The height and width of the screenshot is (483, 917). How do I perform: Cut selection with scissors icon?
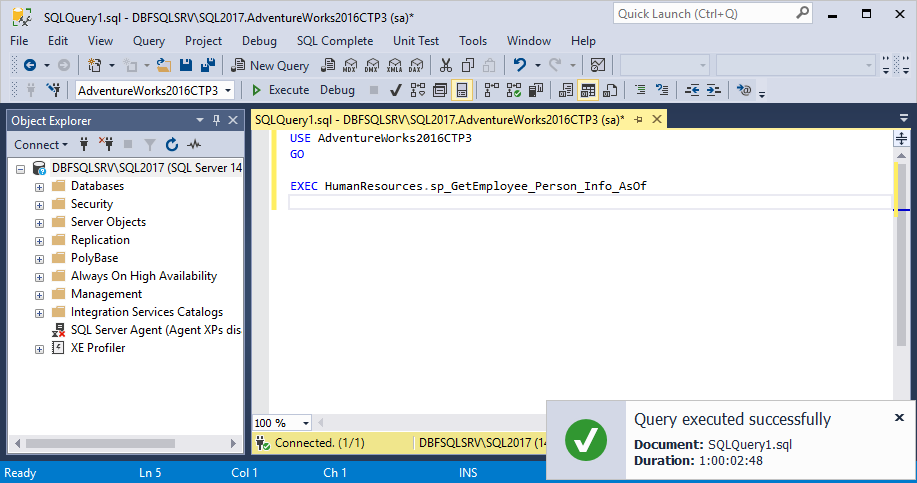(446, 65)
